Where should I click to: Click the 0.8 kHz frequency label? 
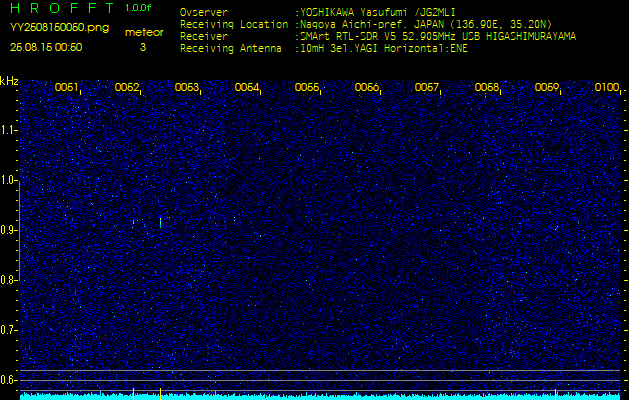(8, 280)
